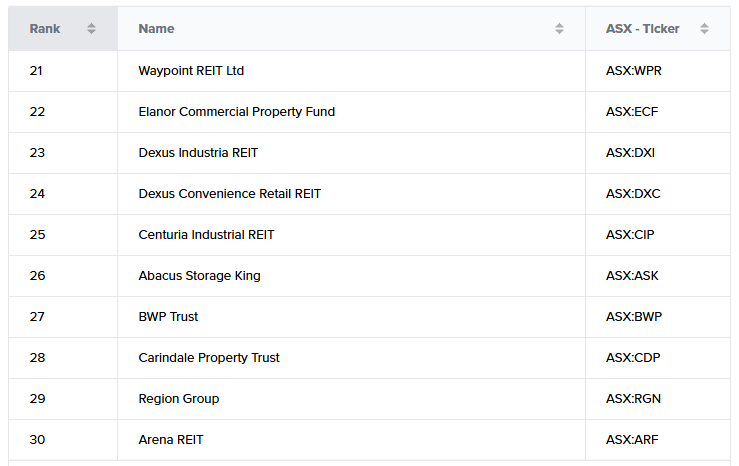
Task: Select Waypoint REIT Ltd name cell
Action: [x=191, y=71]
